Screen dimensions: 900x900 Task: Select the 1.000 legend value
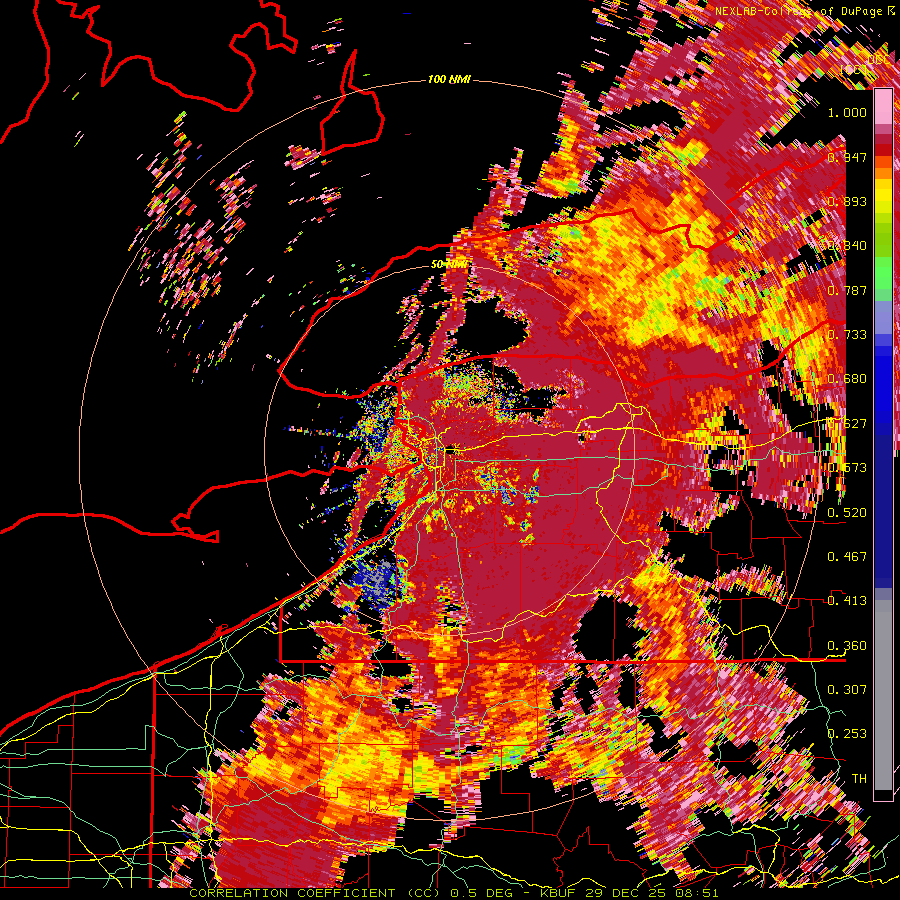pos(847,112)
